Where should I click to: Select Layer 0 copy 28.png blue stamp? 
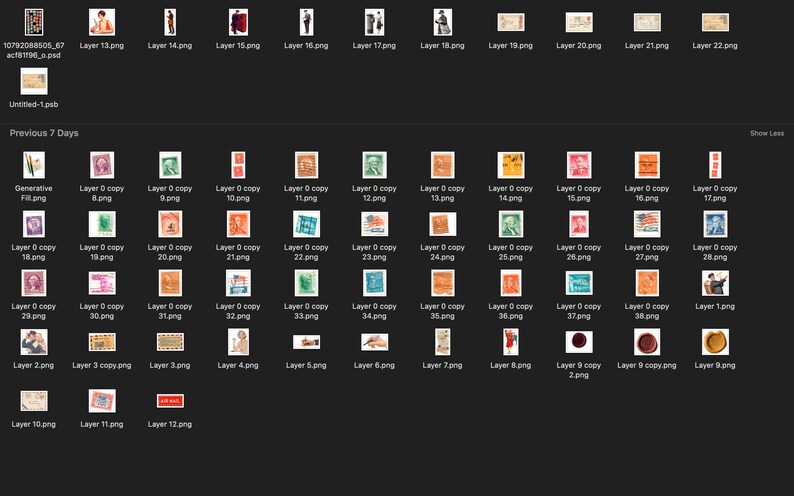715,224
